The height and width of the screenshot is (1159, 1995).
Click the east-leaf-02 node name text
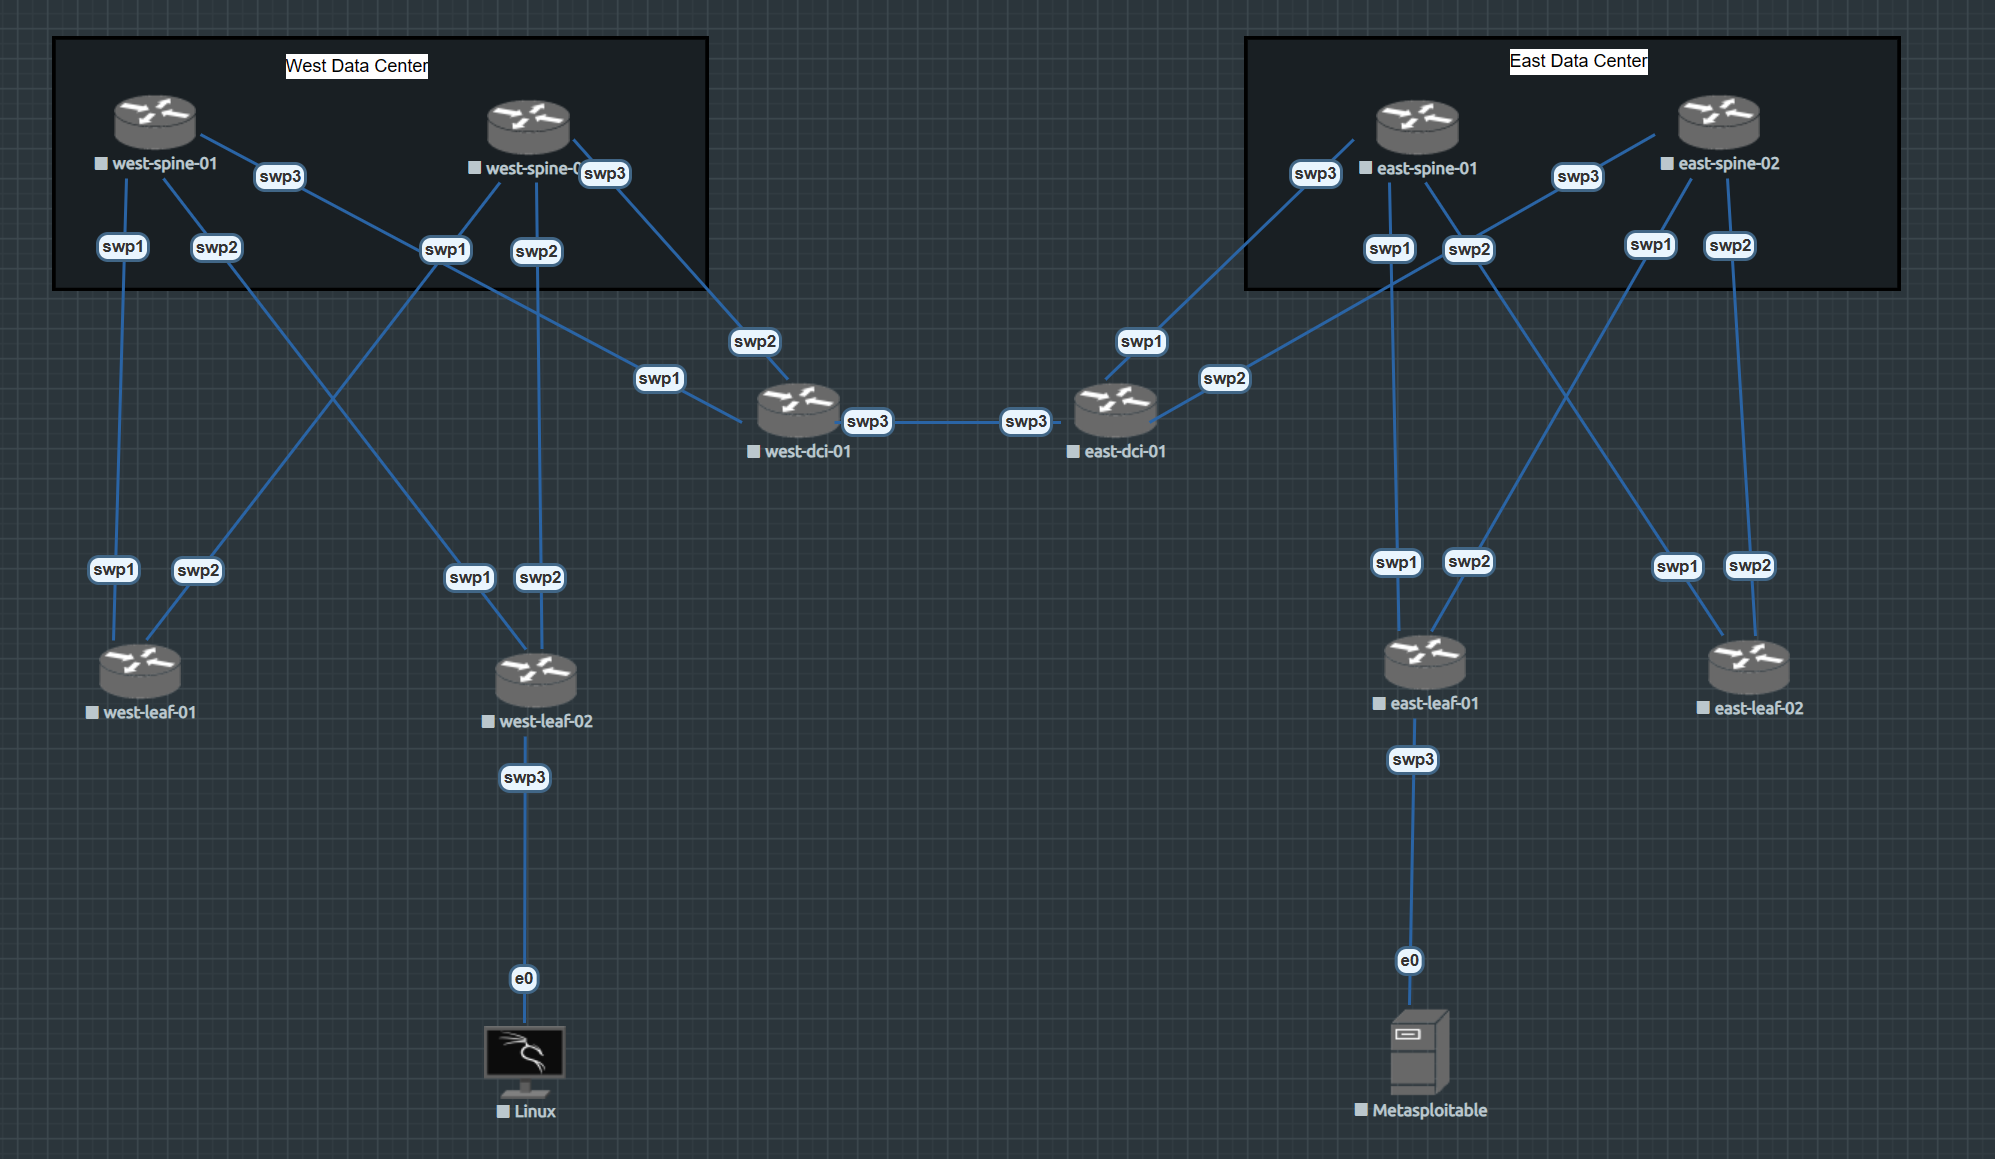pyautogui.click(x=1759, y=708)
